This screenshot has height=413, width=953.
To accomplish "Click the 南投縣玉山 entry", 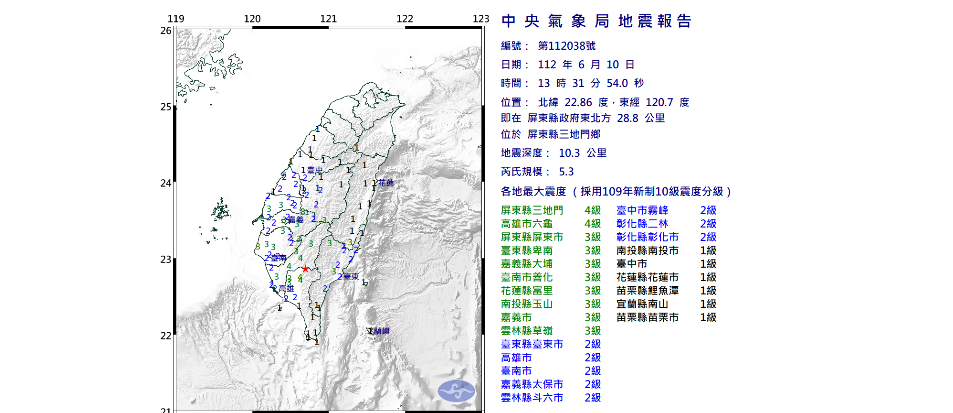I will point(551,304).
